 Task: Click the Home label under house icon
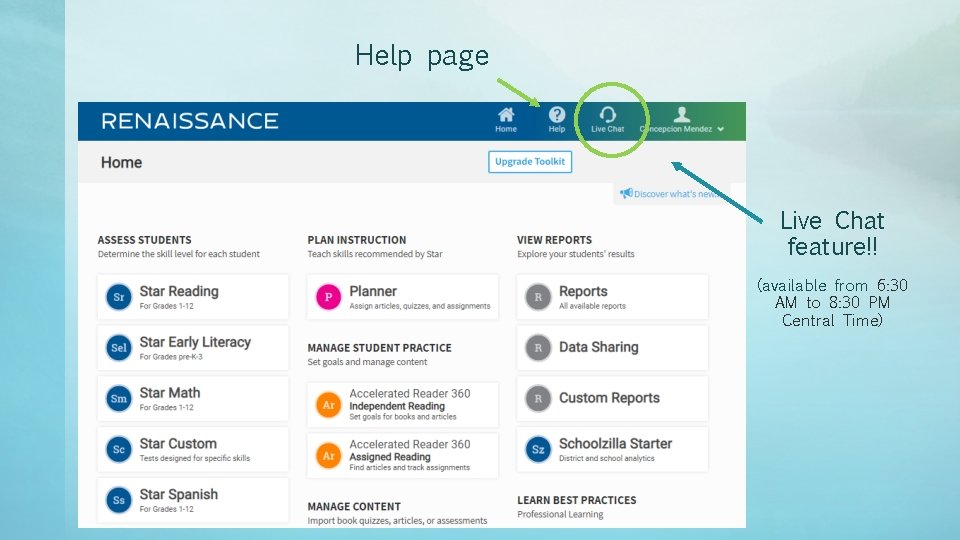click(506, 129)
